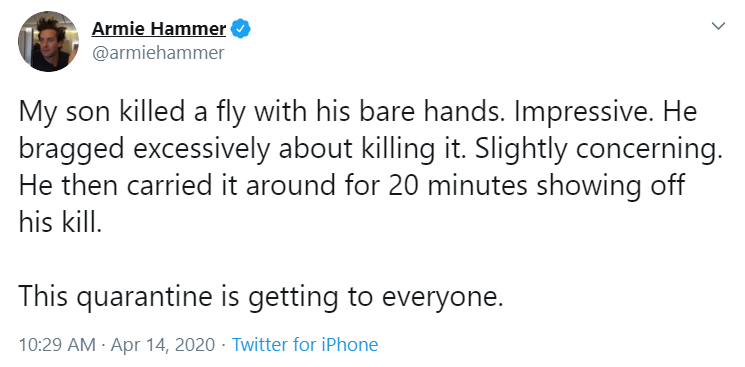Open the Twitter for iPhone source link
This screenshot has height=367, width=745.
click(x=305, y=344)
